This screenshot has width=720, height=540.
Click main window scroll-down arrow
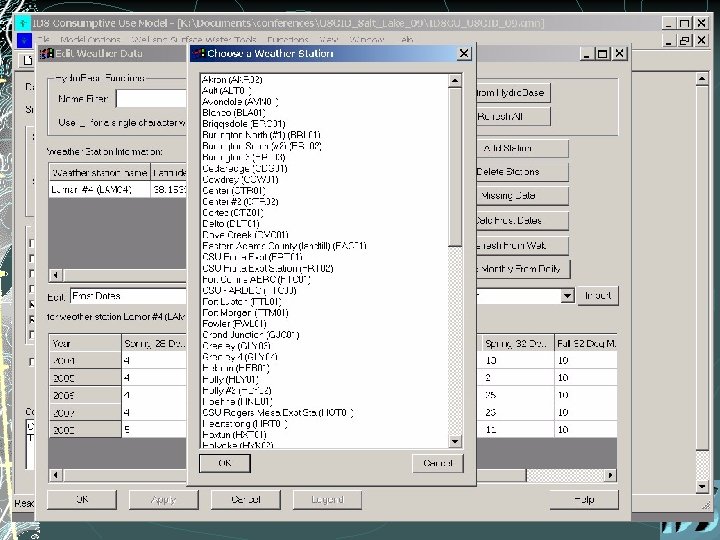click(x=702, y=487)
